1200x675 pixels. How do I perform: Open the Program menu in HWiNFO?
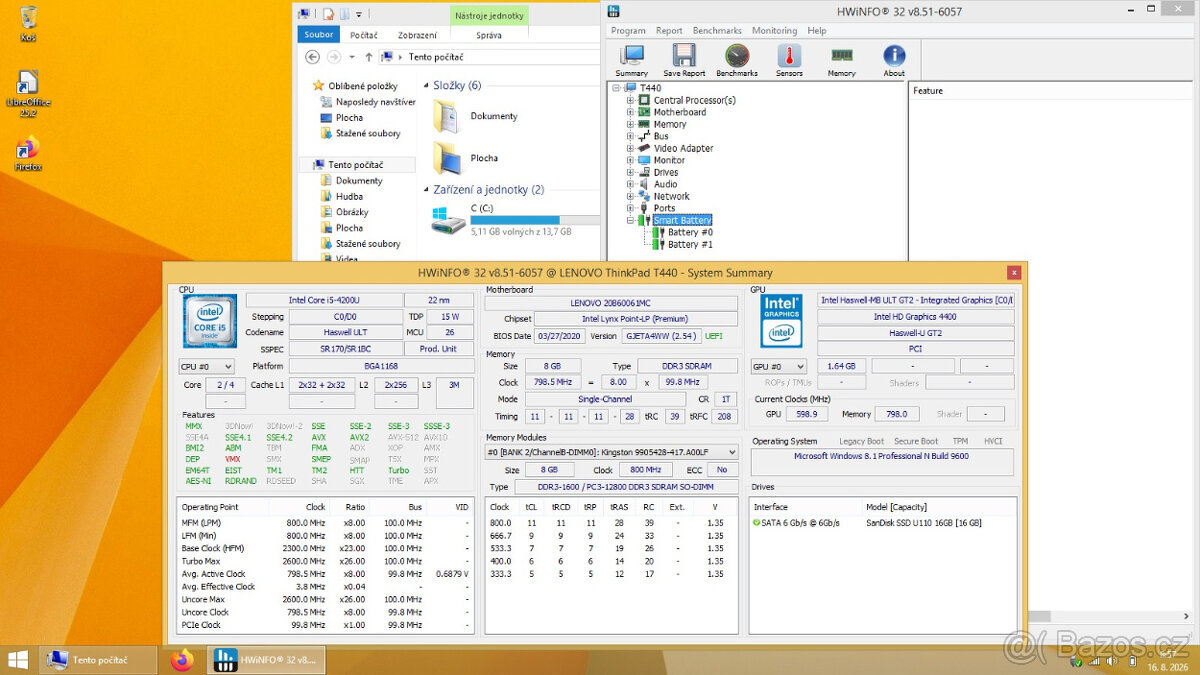click(x=628, y=31)
